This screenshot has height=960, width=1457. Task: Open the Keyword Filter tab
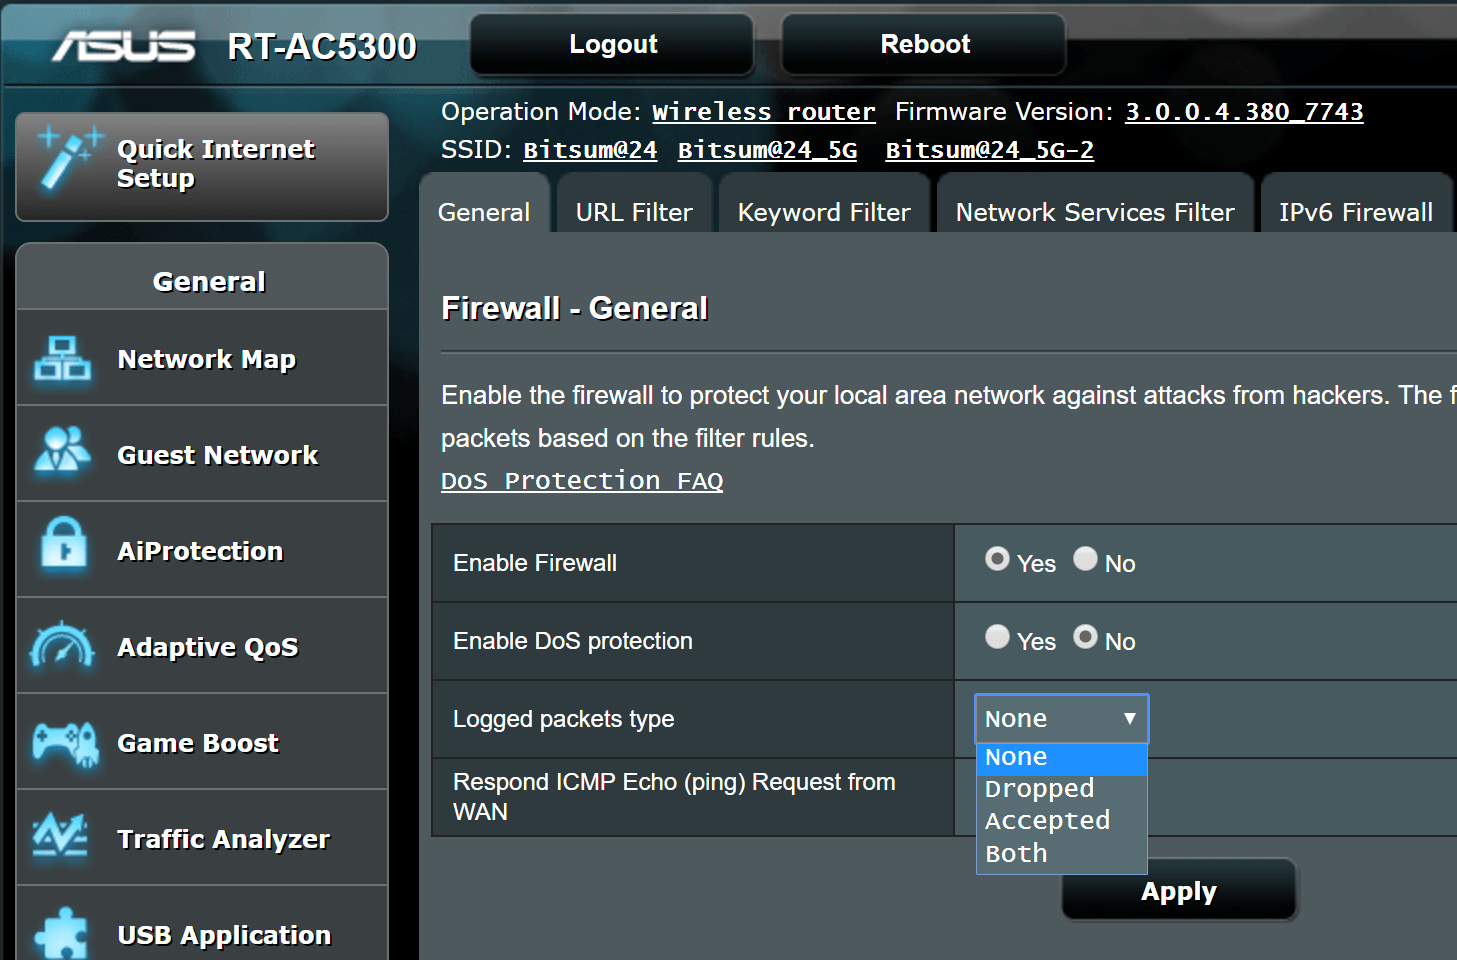pyautogui.click(x=824, y=204)
